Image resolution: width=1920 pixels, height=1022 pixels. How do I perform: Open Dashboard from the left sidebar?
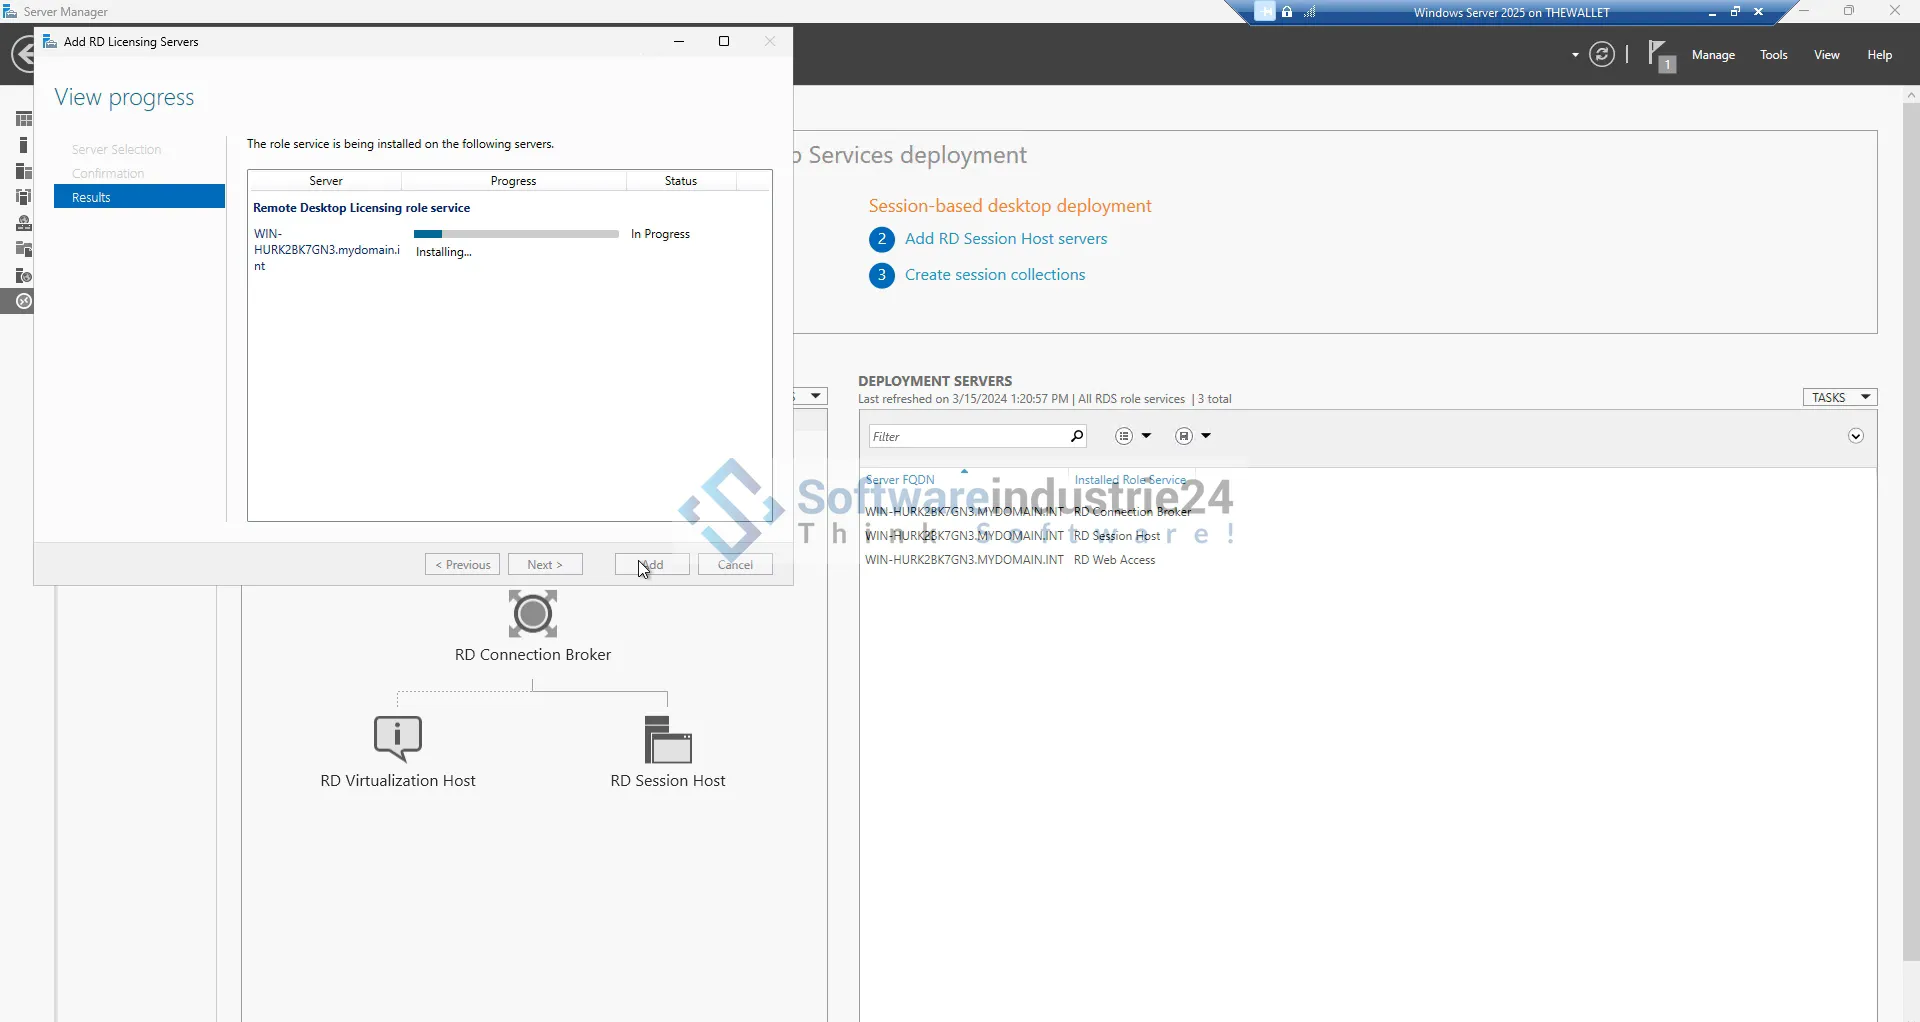pos(24,119)
